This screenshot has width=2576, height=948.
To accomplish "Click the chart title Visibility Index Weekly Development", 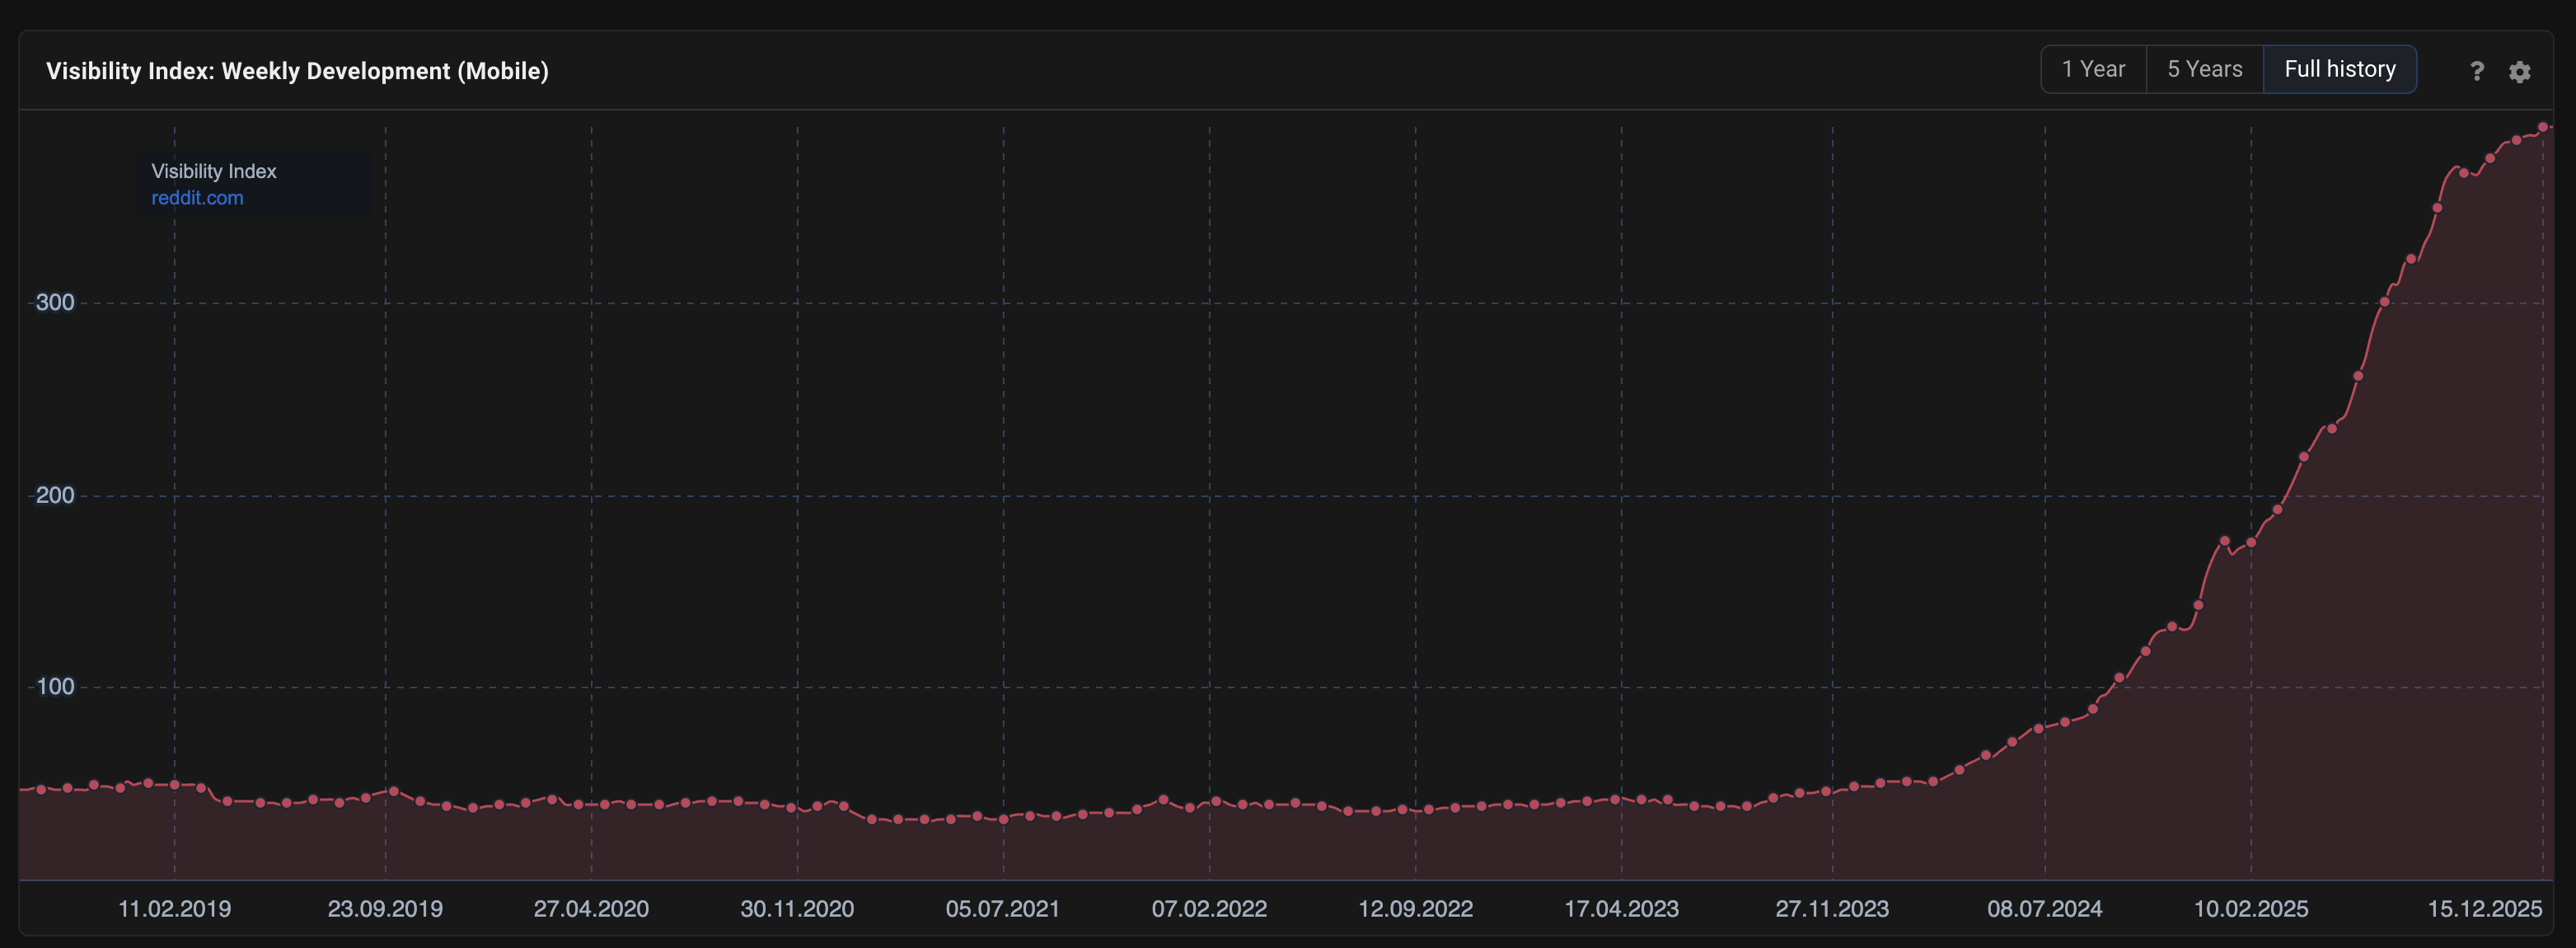I will click(297, 71).
